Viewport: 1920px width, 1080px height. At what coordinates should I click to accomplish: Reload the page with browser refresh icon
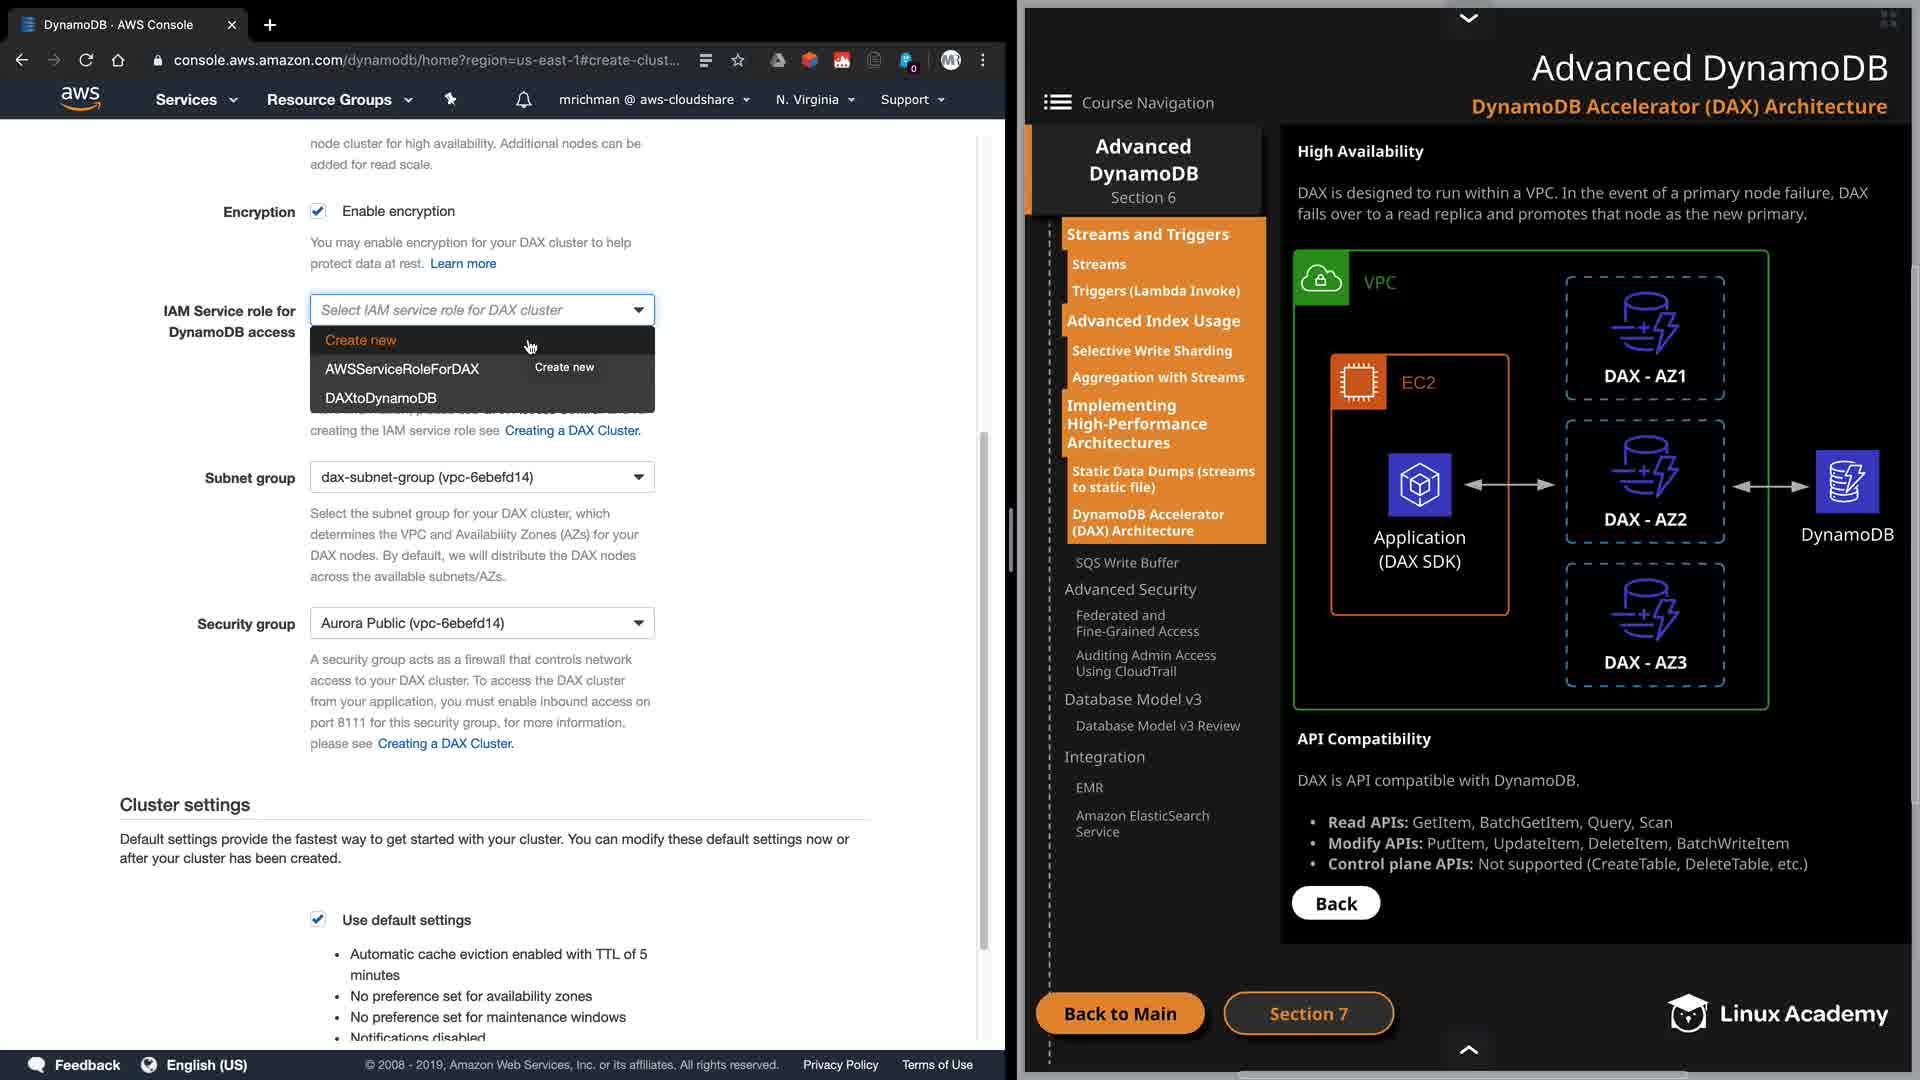tap(86, 60)
